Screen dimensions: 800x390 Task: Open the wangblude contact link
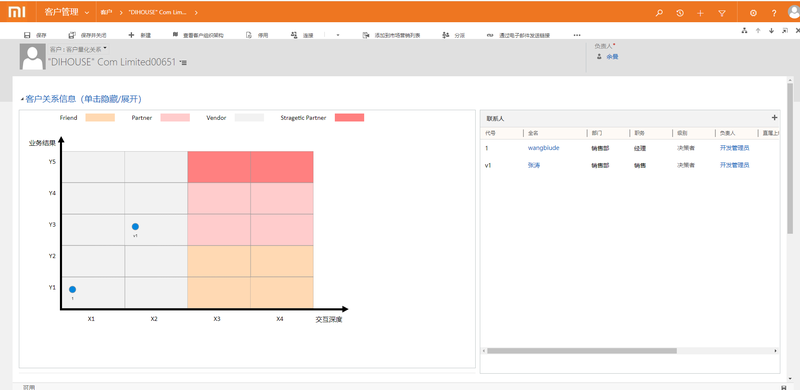click(543, 148)
